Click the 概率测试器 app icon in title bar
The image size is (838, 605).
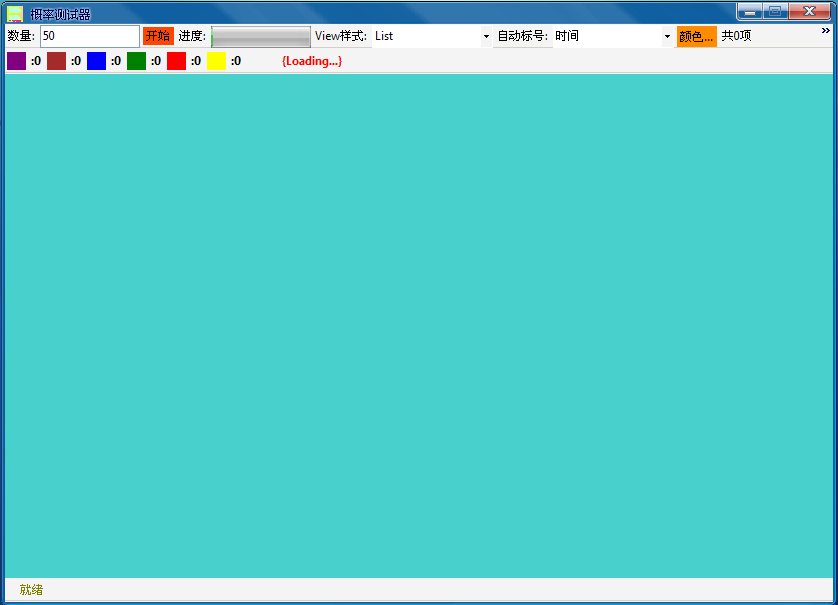pyautogui.click(x=15, y=14)
